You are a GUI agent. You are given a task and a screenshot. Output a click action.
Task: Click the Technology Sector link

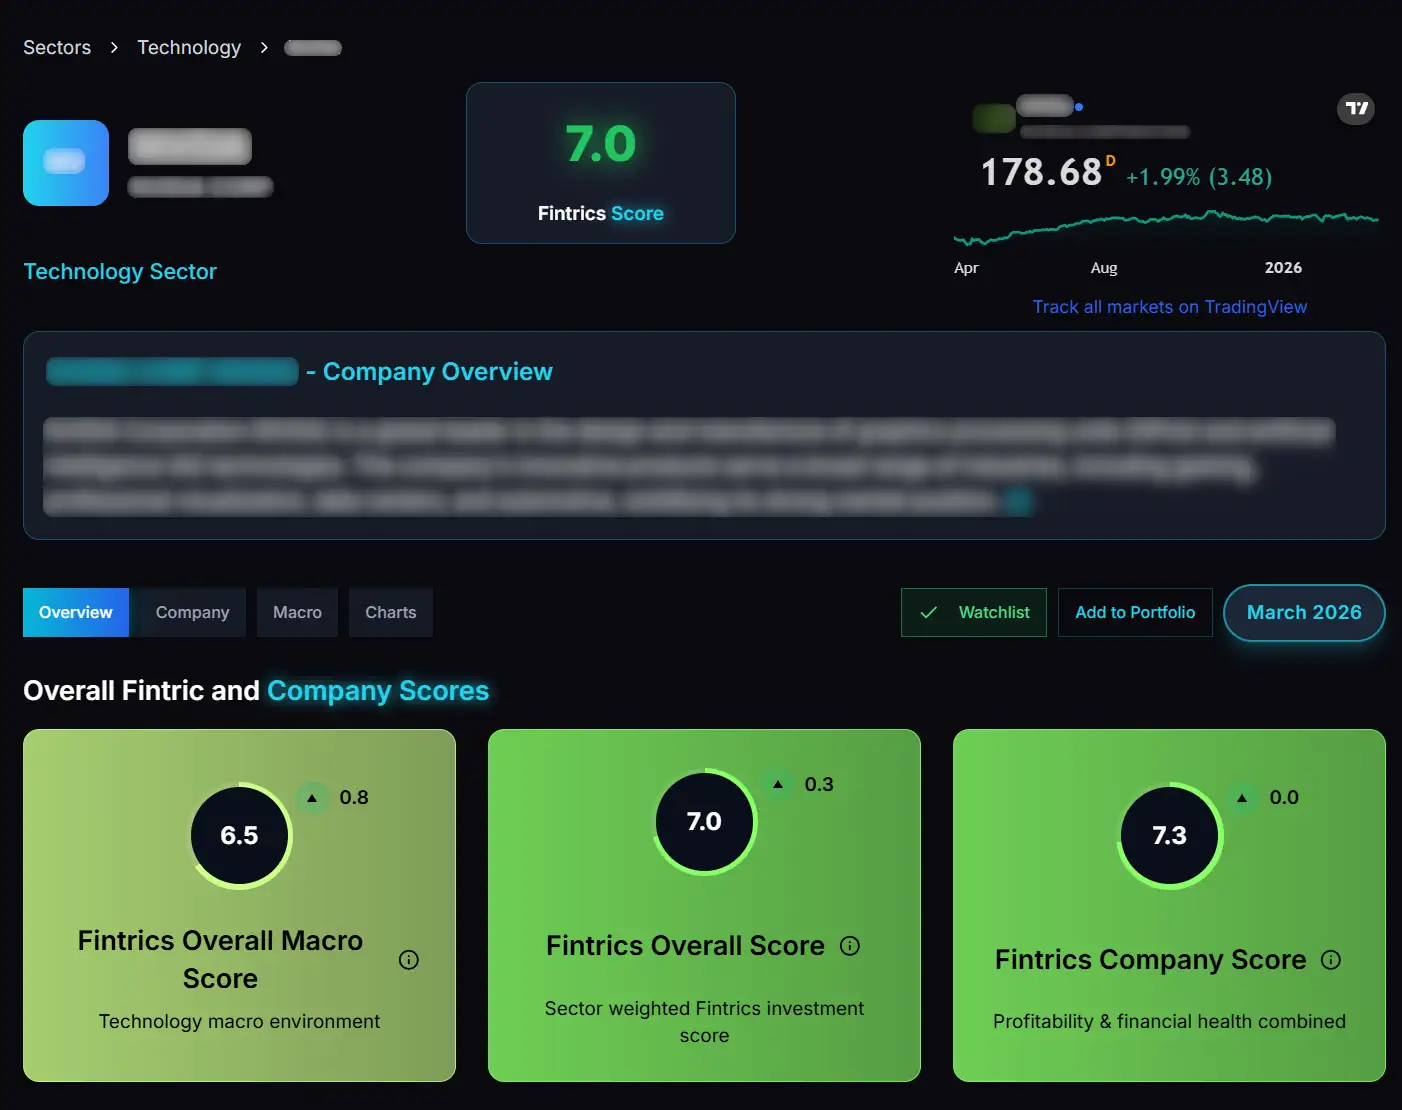coord(120,271)
